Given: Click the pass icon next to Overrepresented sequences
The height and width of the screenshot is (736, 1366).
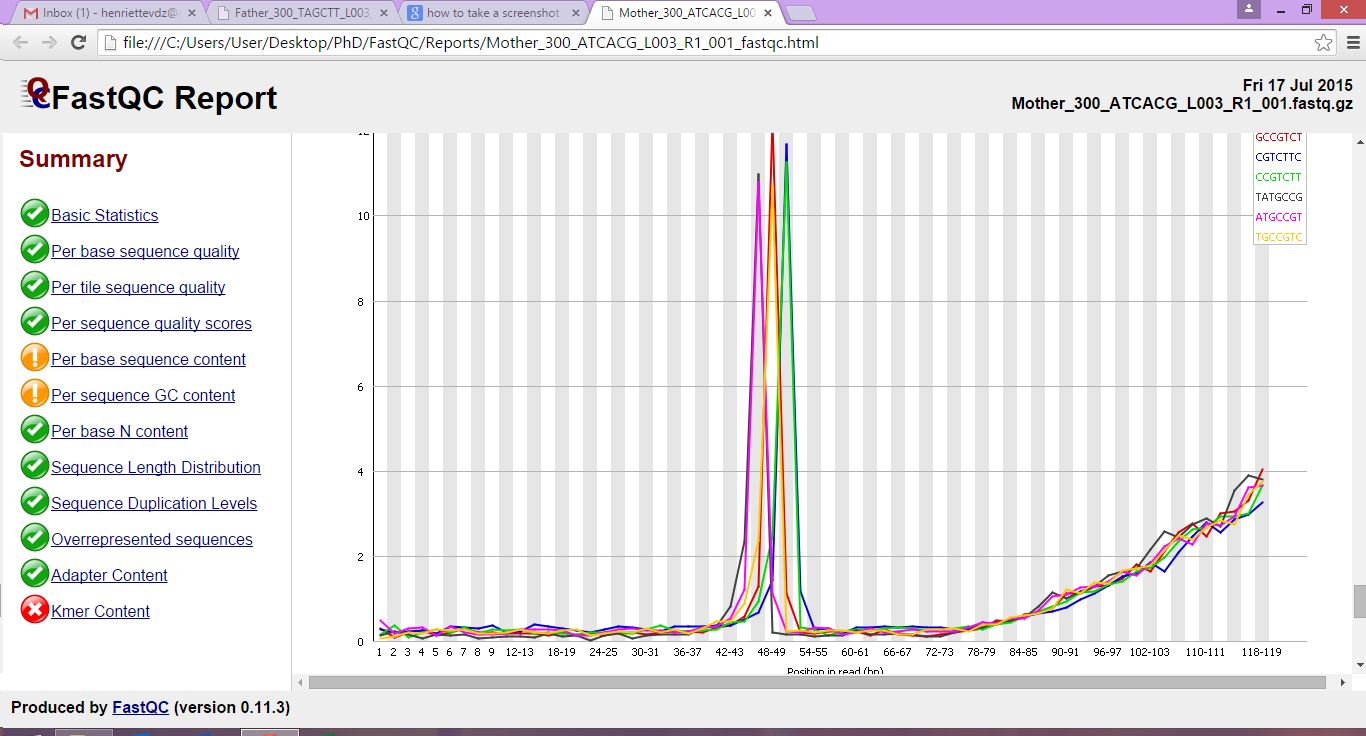Looking at the screenshot, I should pyautogui.click(x=35, y=538).
